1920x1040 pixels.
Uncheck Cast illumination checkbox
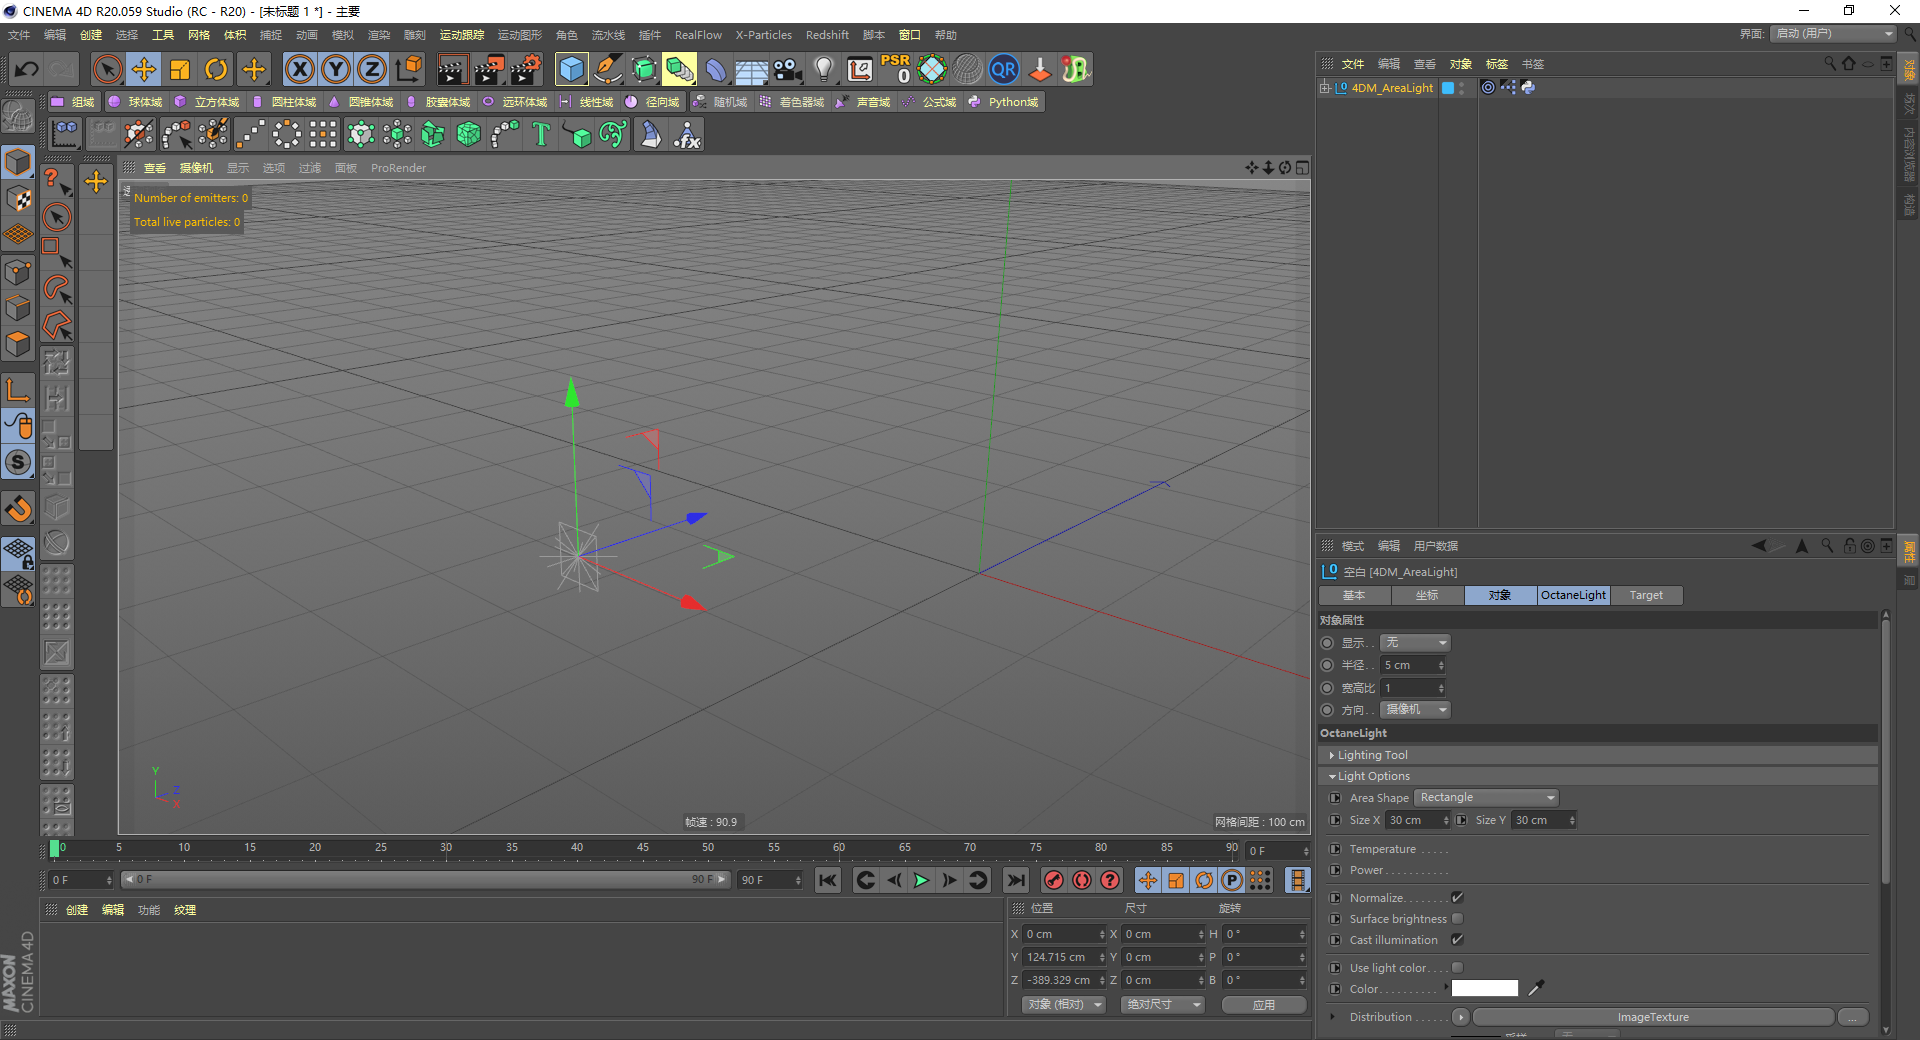coord(1457,940)
